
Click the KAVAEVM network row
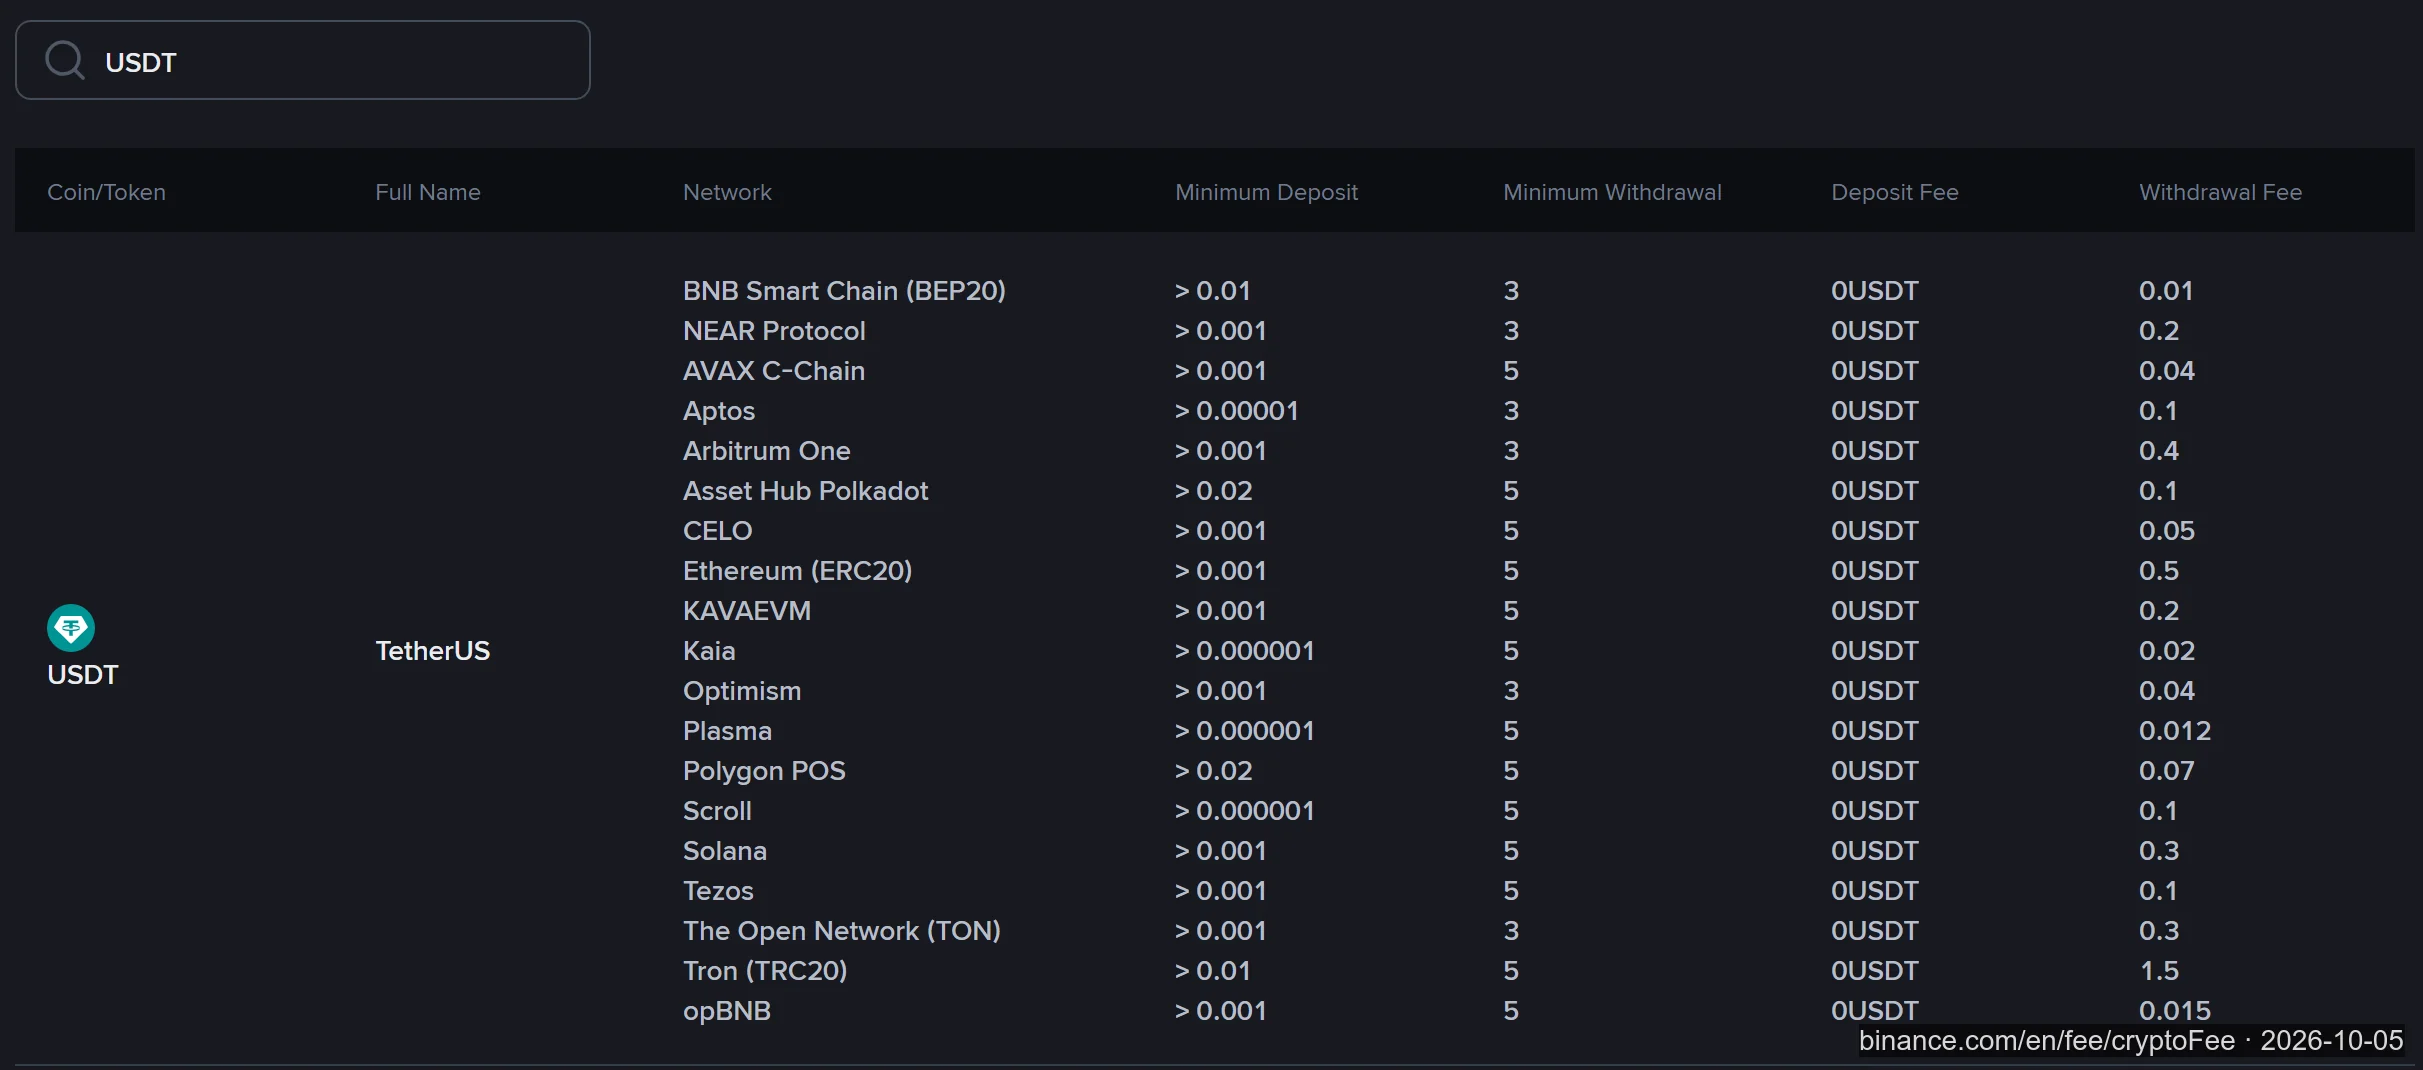click(x=747, y=611)
